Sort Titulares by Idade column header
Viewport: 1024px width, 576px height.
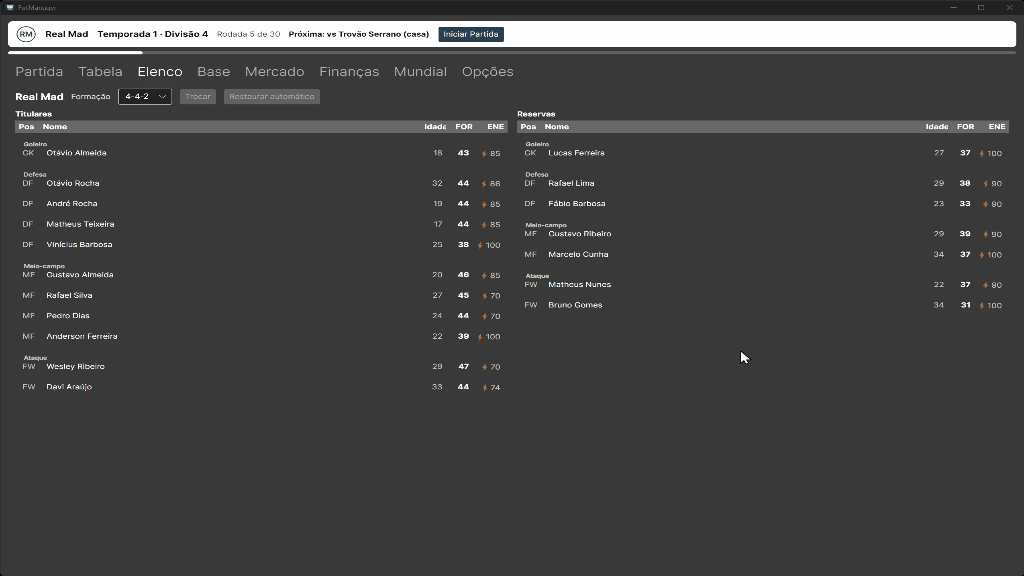[x=435, y=127]
